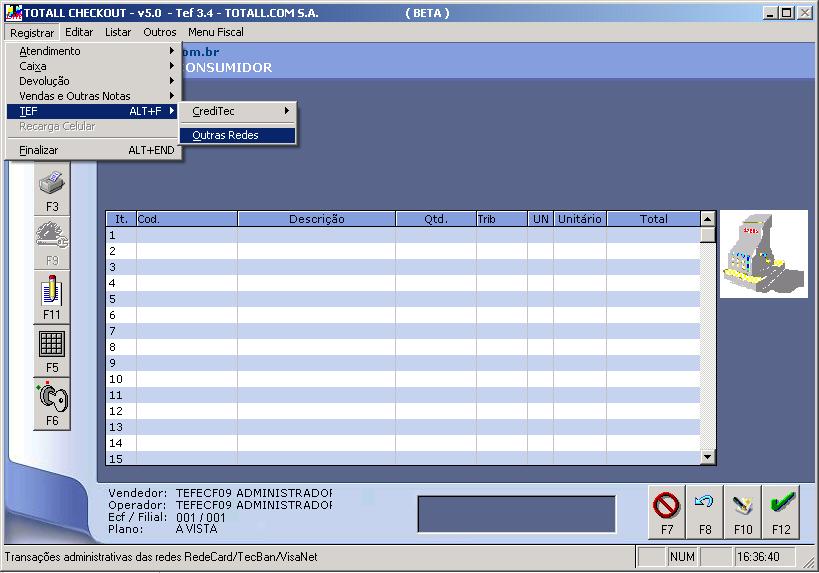Open the F11 notepad with pencil tool
This screenshot has height=573, width=819.
click(x=52, y=297)
